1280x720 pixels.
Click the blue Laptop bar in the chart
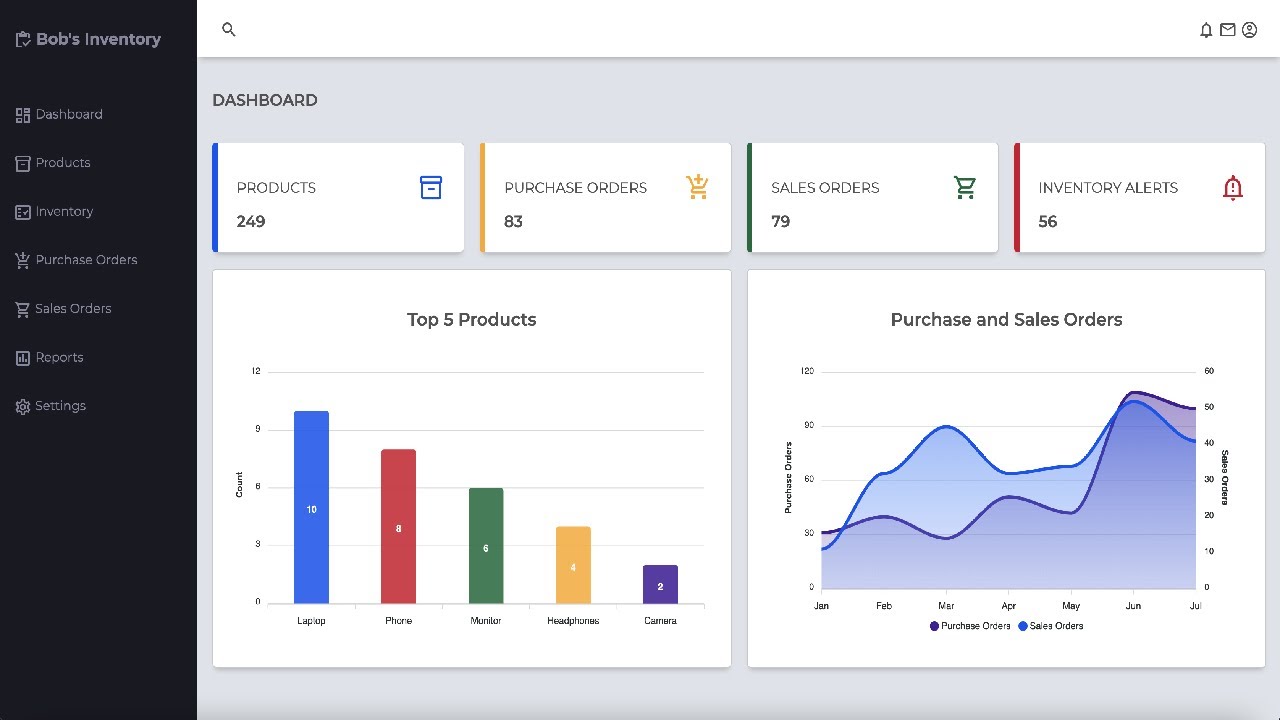tap(311, 507)
